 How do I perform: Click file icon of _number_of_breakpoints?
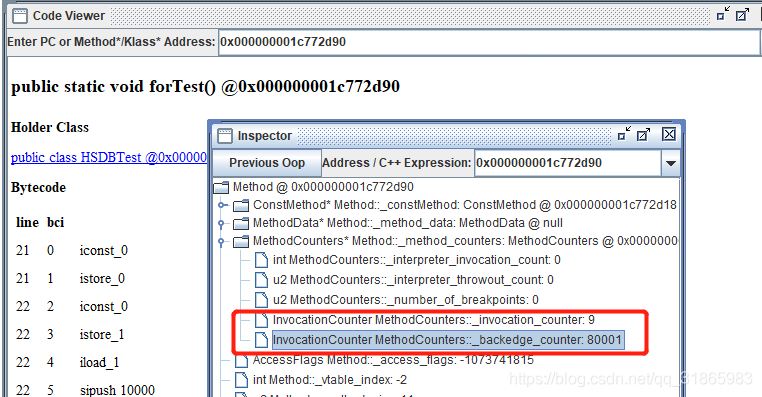click(x=261, y=300)
